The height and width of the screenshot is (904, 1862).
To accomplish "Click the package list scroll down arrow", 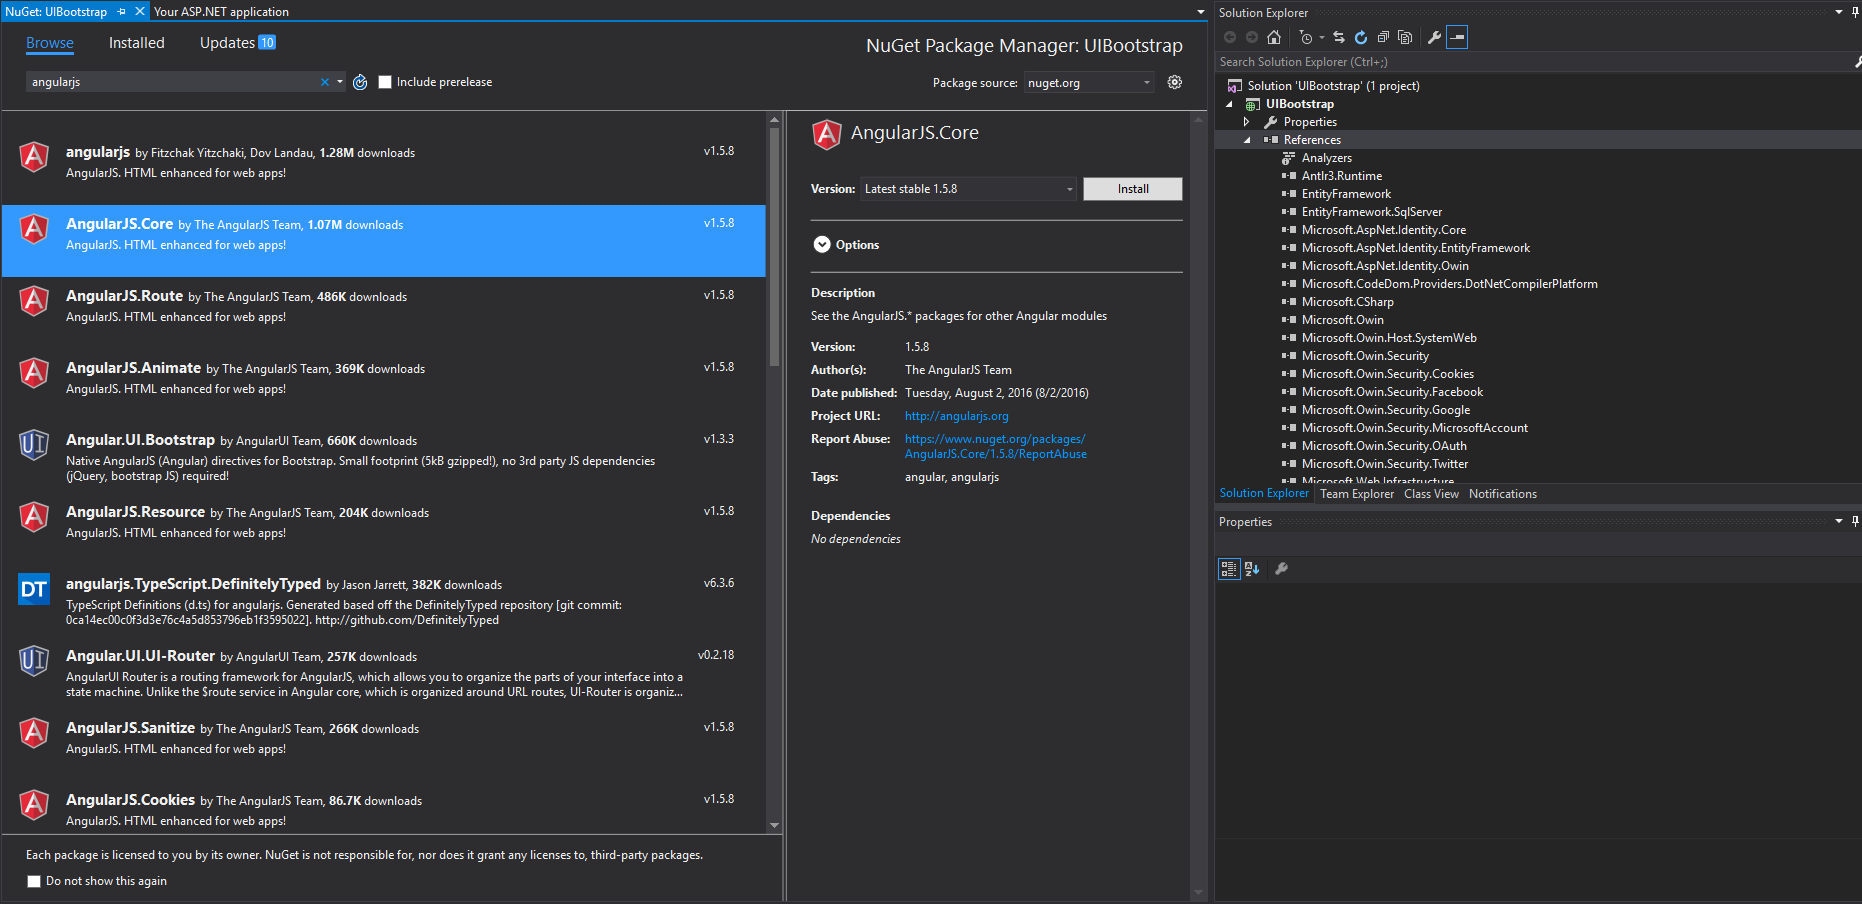I will [x=774, y=826].
